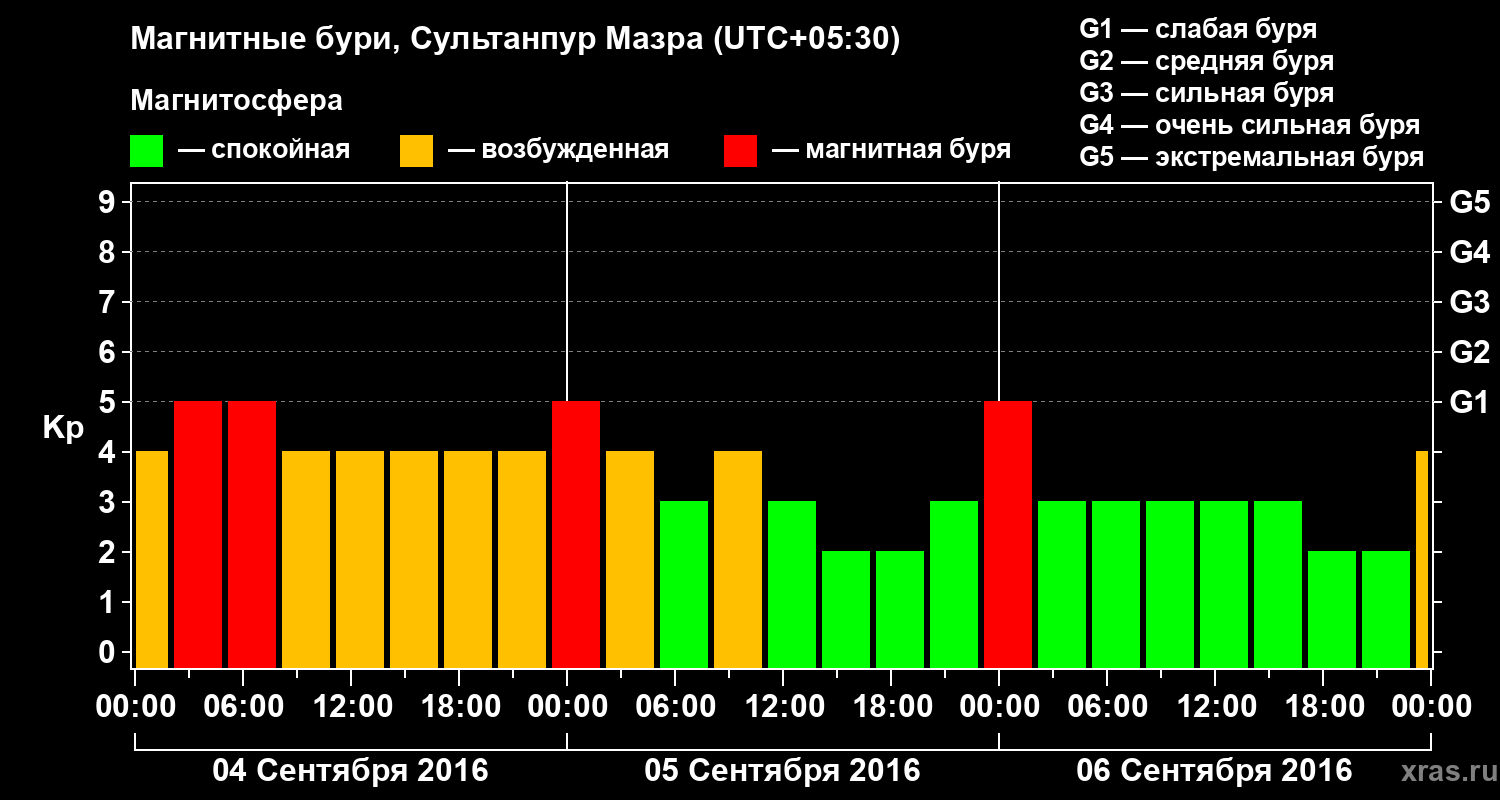1500x800 pixels.
Task: Click the '06:00' tick above 06 Сентября
Action: [x=1106, y=706]
